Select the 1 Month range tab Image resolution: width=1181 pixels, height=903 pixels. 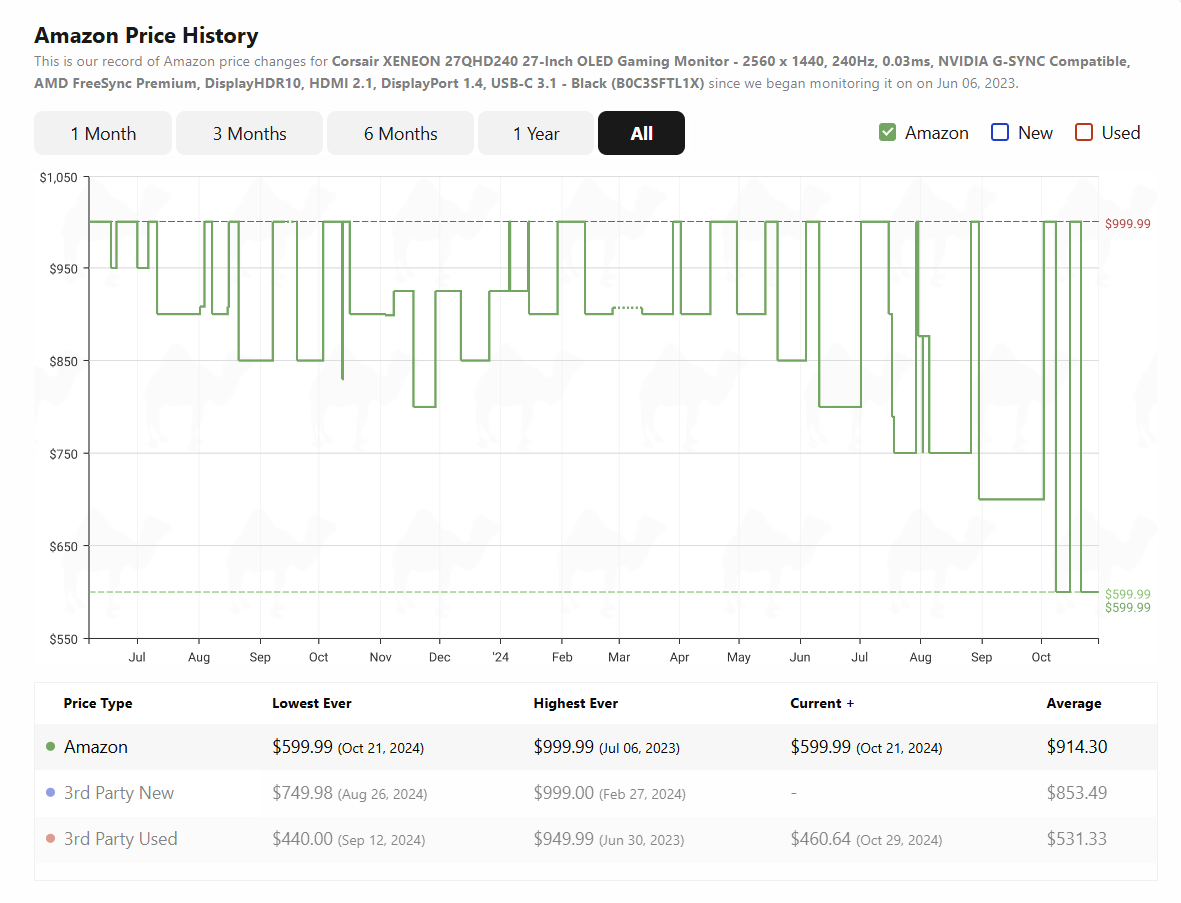[103, 133]
